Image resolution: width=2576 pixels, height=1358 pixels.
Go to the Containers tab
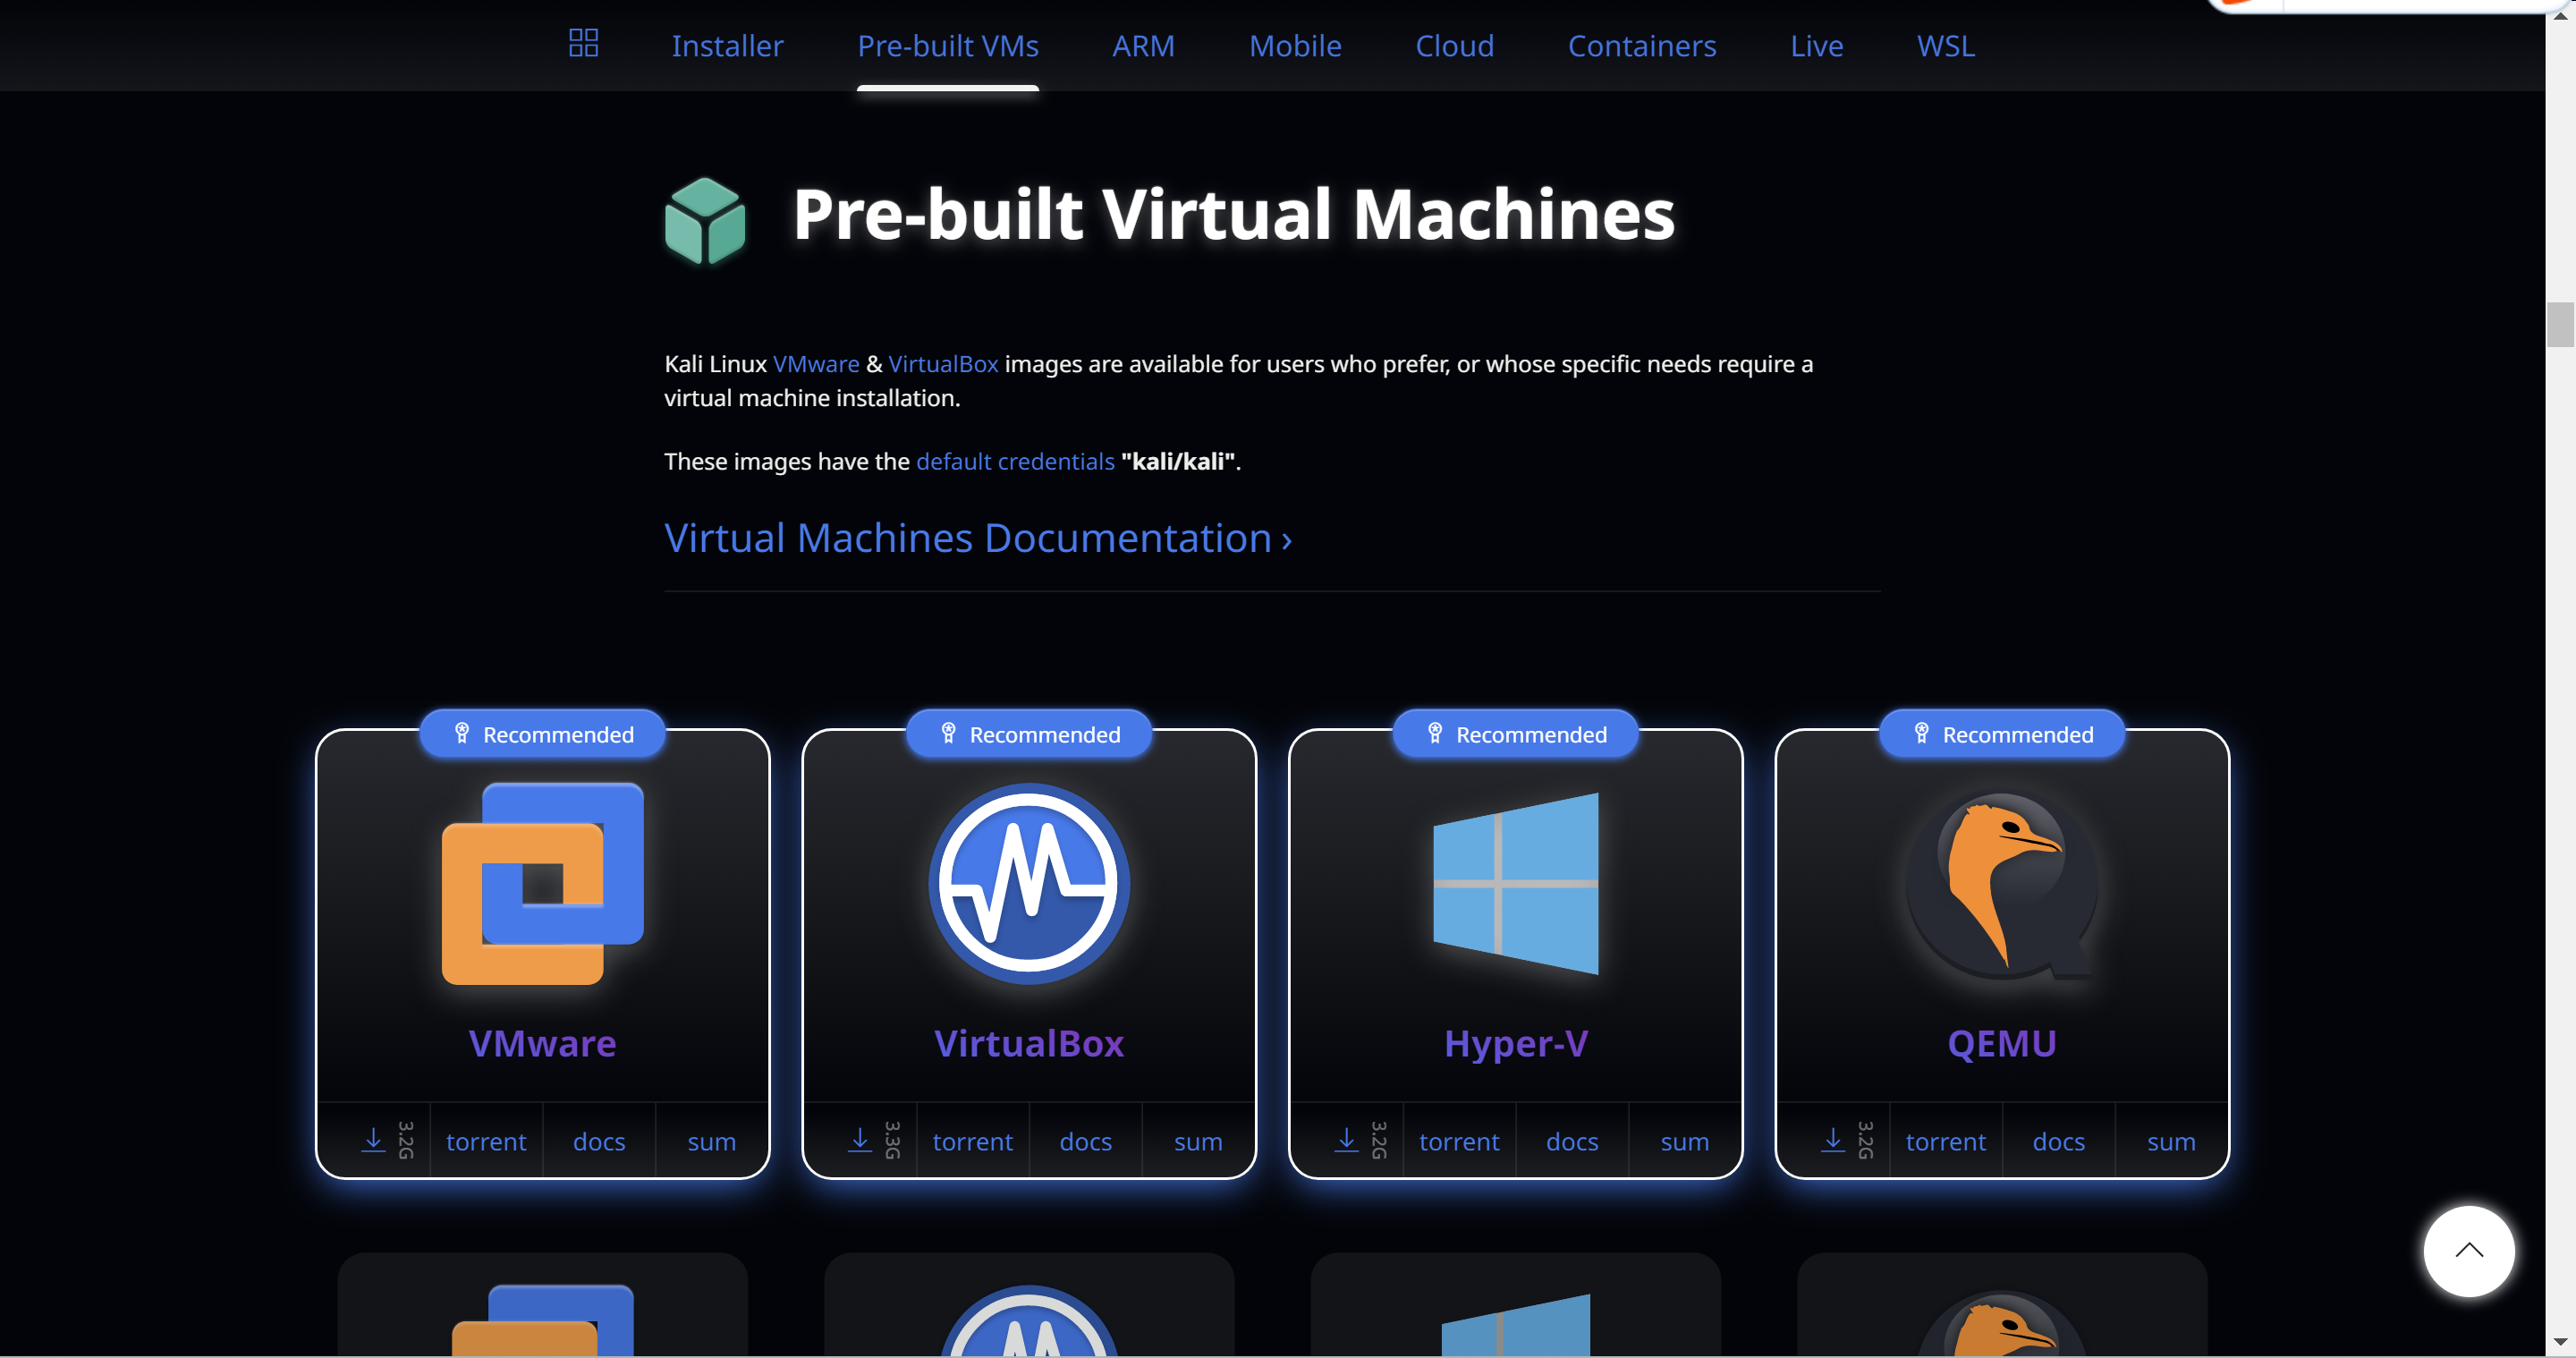click(x=1641, y=46)
